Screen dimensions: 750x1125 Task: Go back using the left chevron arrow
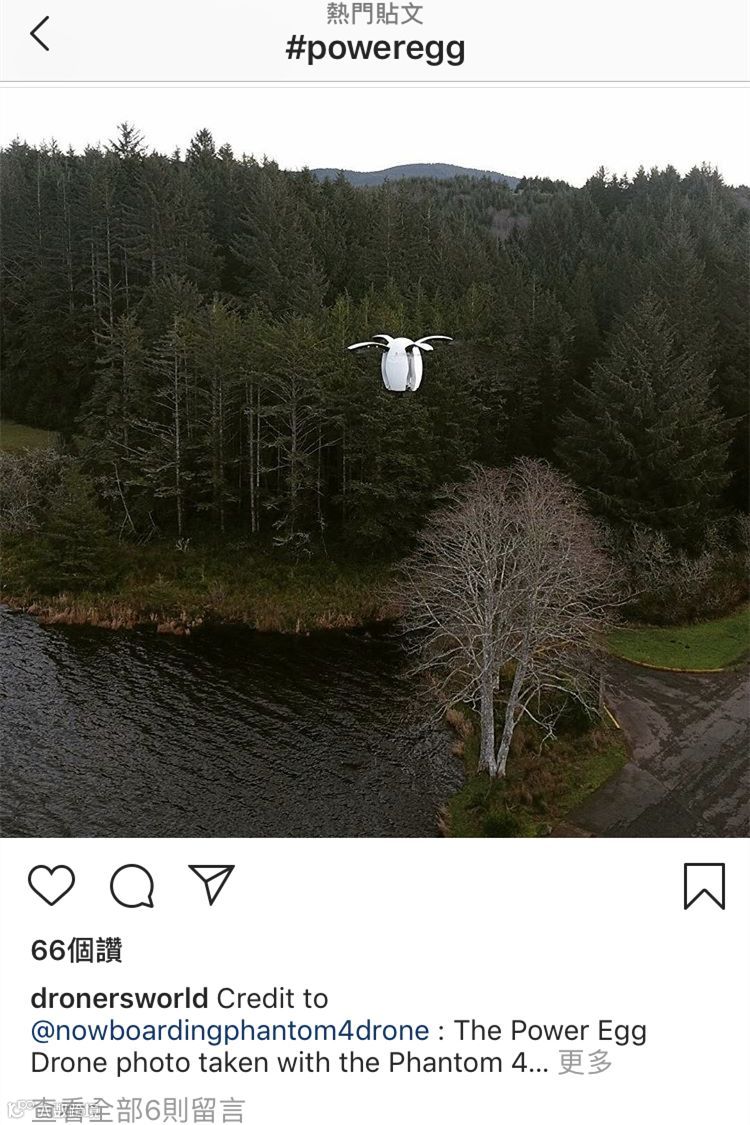(40, 33)
